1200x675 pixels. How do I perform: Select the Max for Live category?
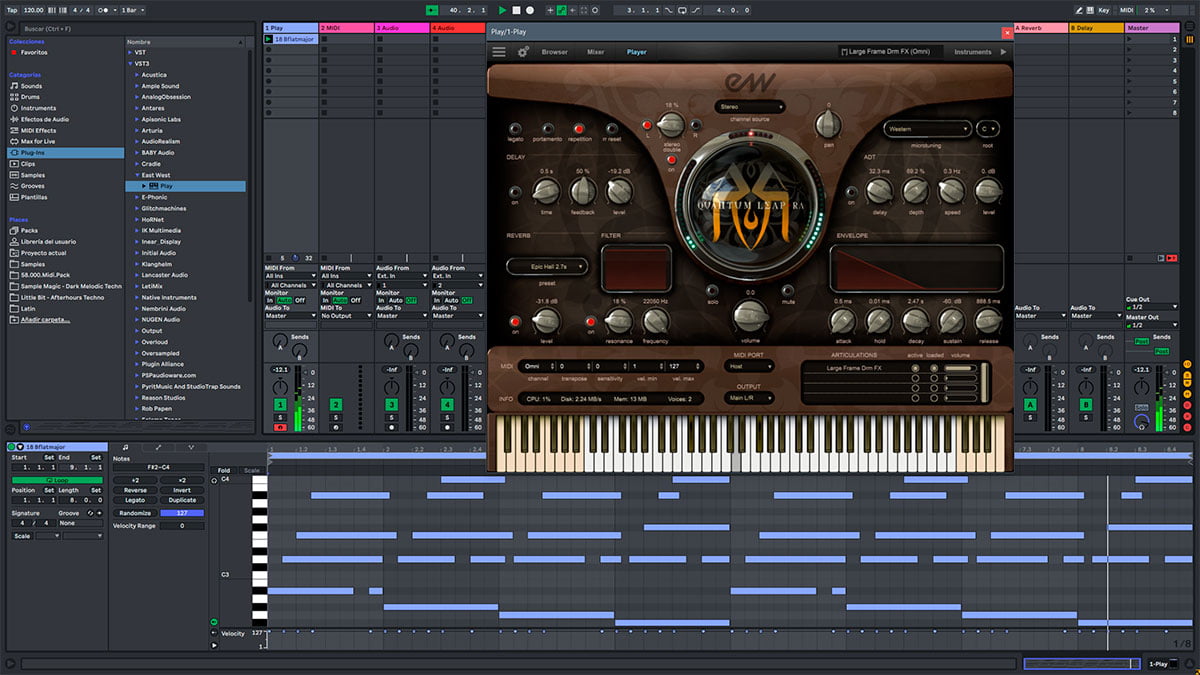40,142
